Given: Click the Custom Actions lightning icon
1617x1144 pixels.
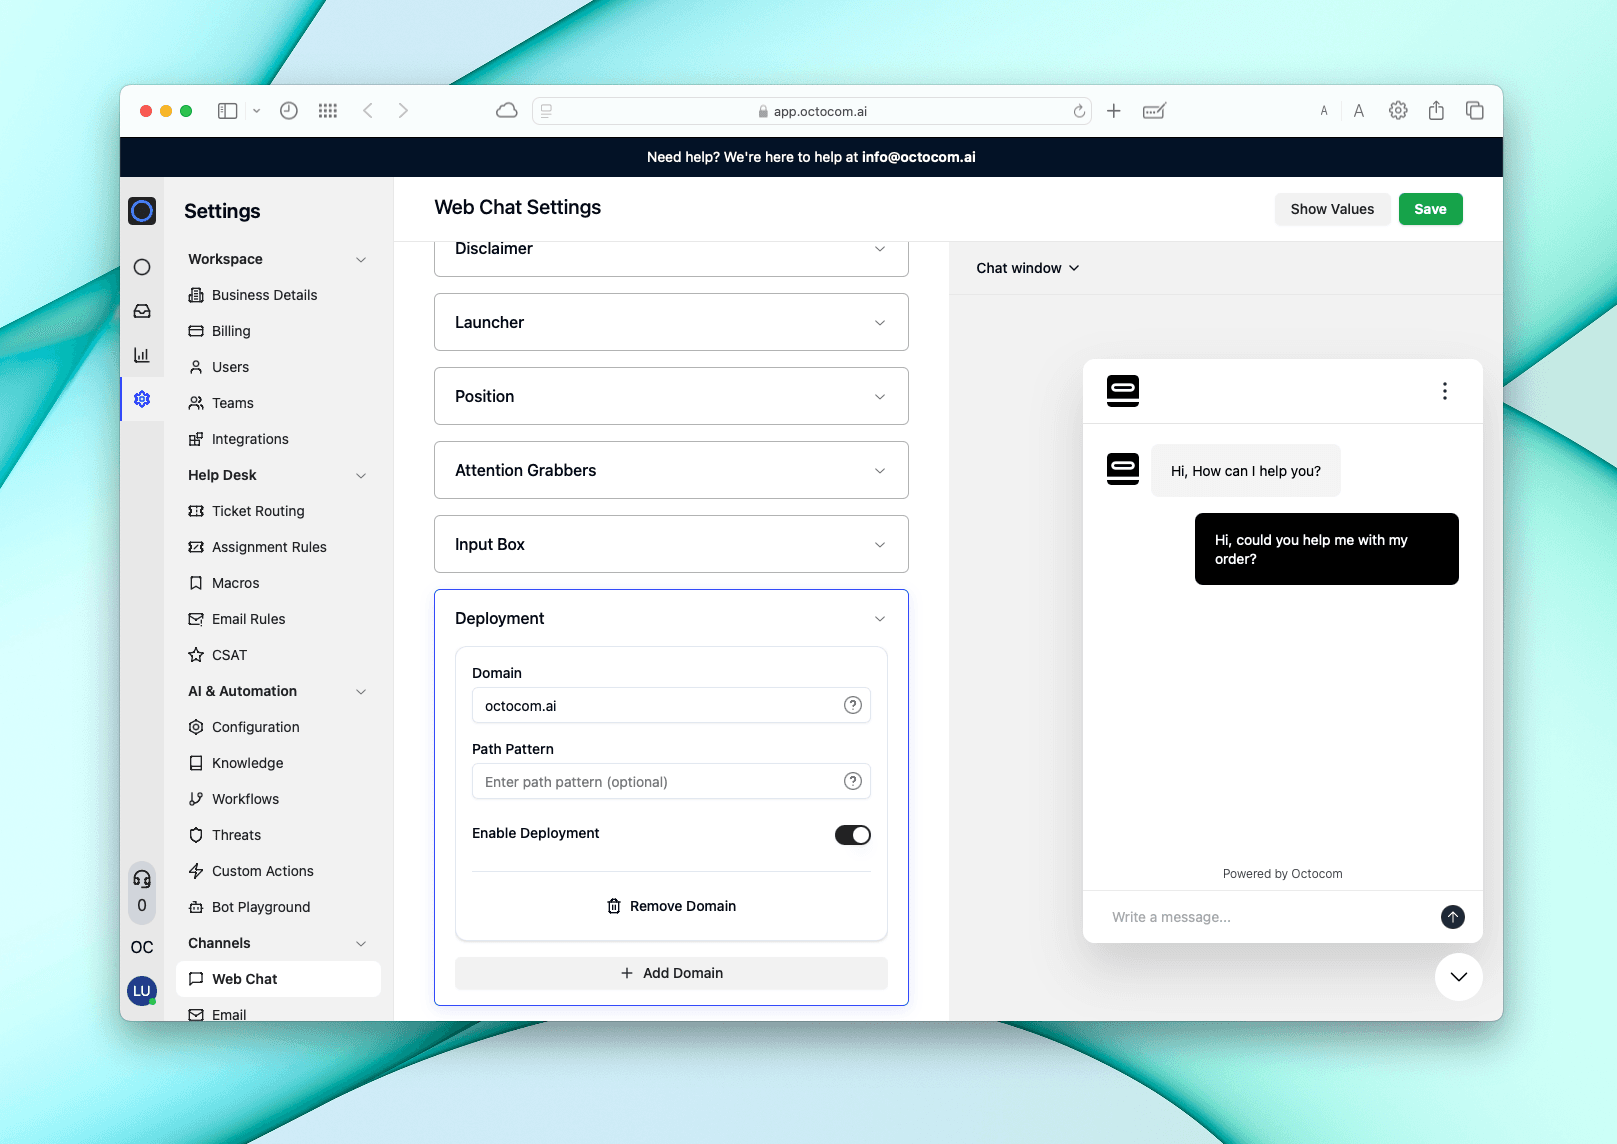Looking at the screenshot, I should pyautogui.click(x=196, y=870).
